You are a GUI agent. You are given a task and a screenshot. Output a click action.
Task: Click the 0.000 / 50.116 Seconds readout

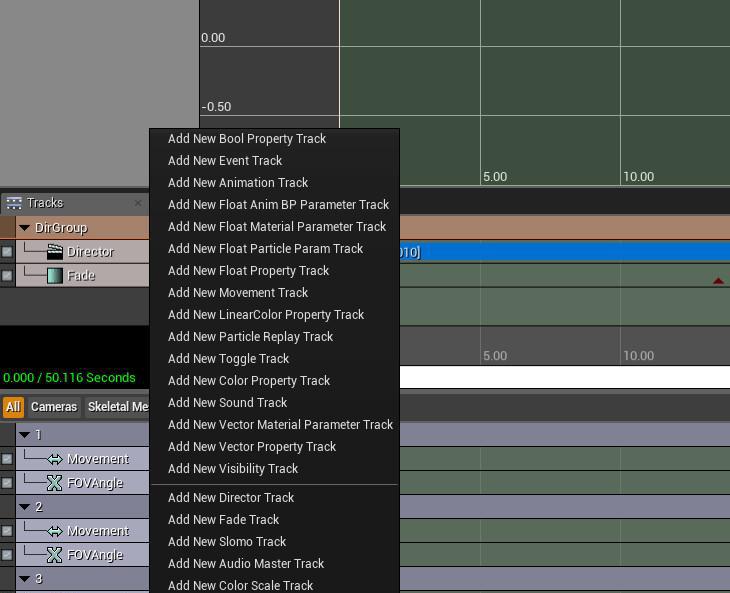click(69, 377)
